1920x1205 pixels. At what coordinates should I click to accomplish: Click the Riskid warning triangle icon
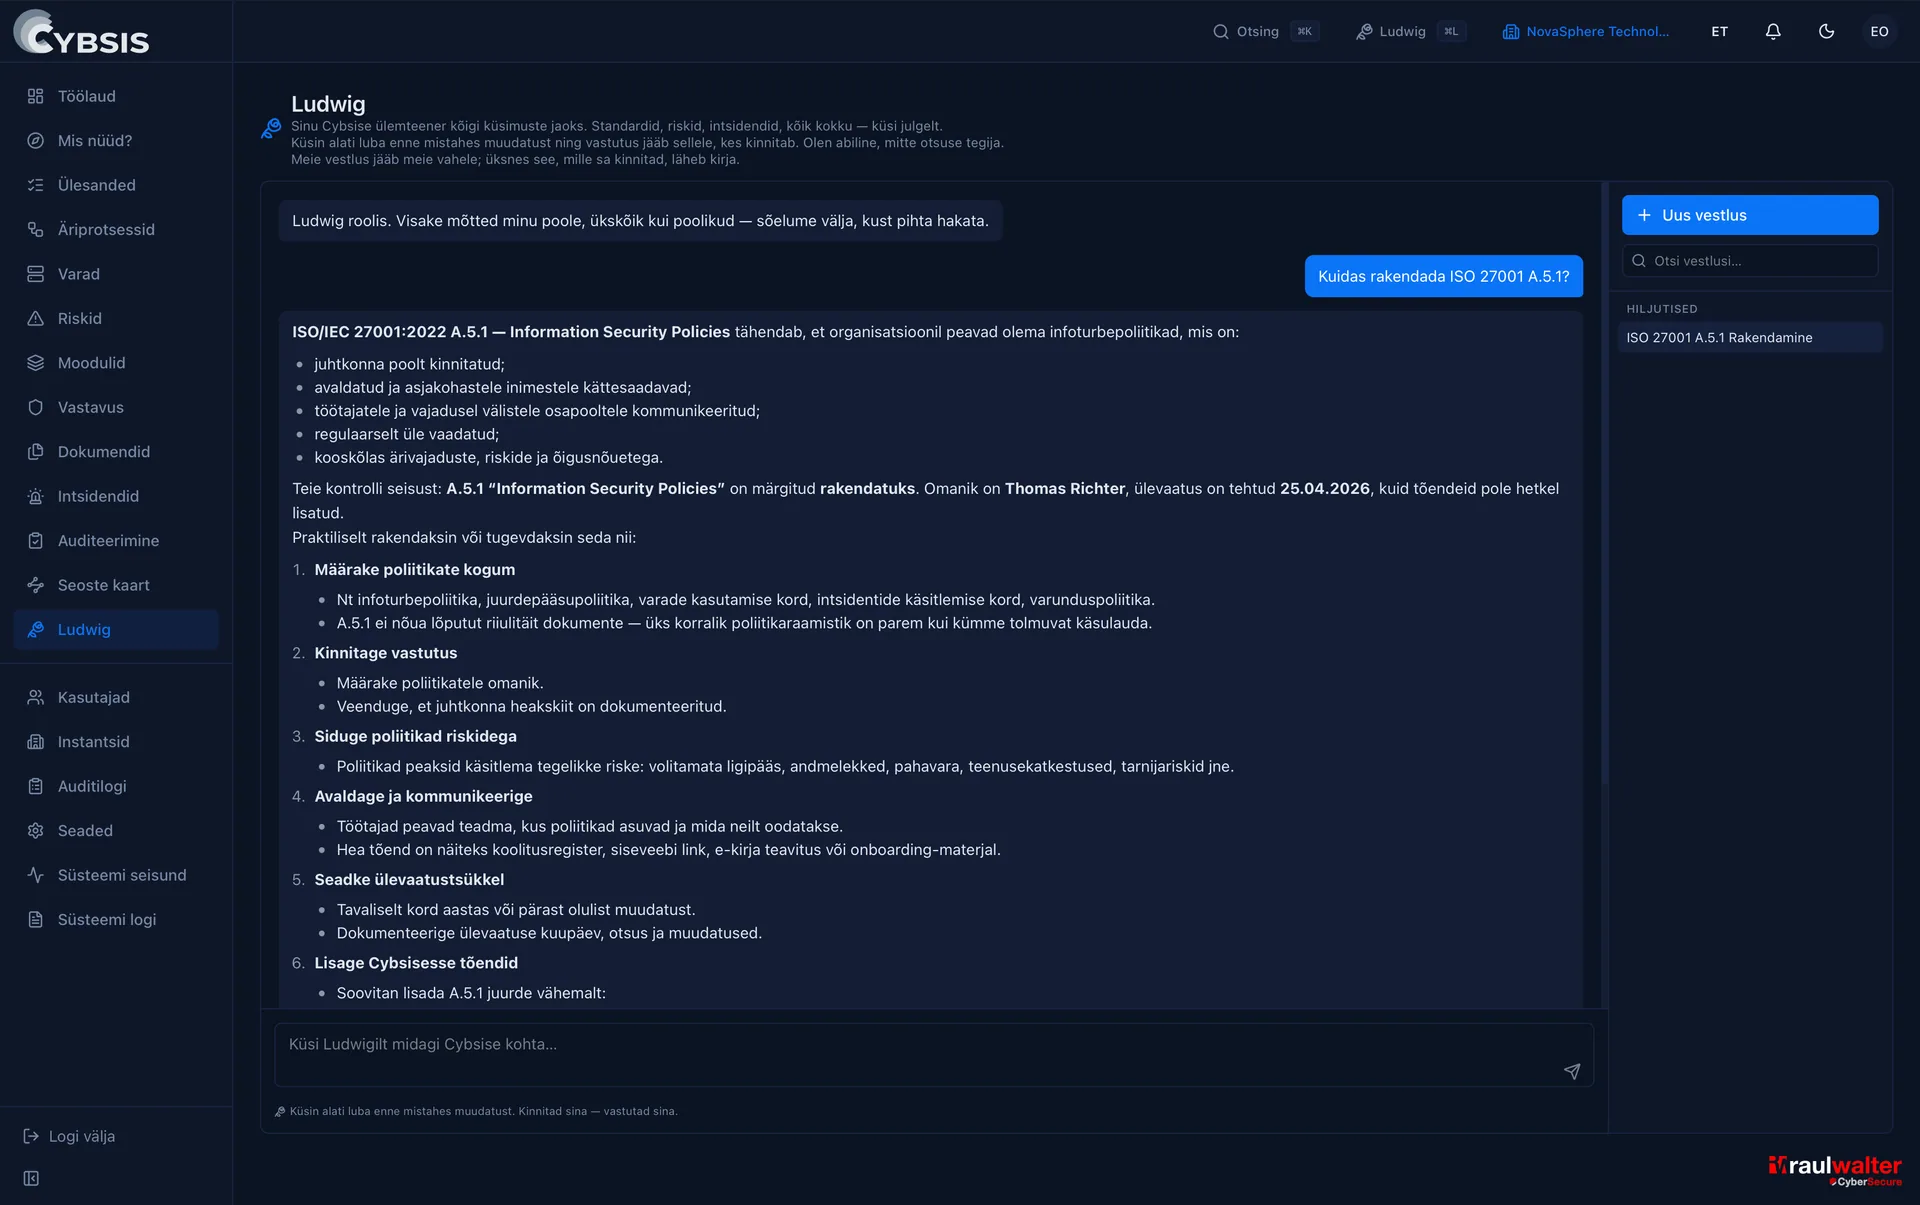[36, 319]
